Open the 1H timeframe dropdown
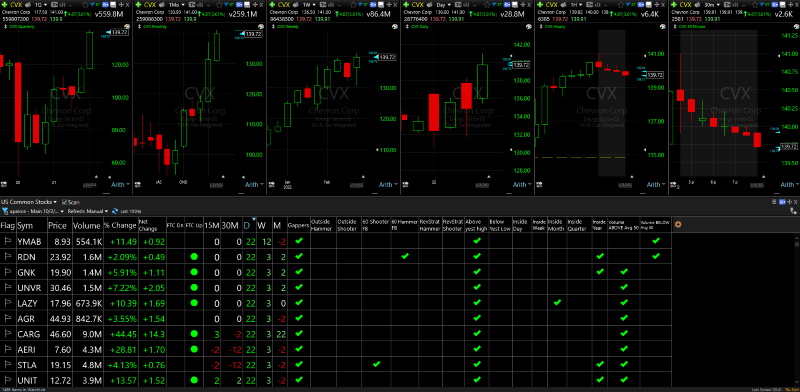 [x=576, y=5]
